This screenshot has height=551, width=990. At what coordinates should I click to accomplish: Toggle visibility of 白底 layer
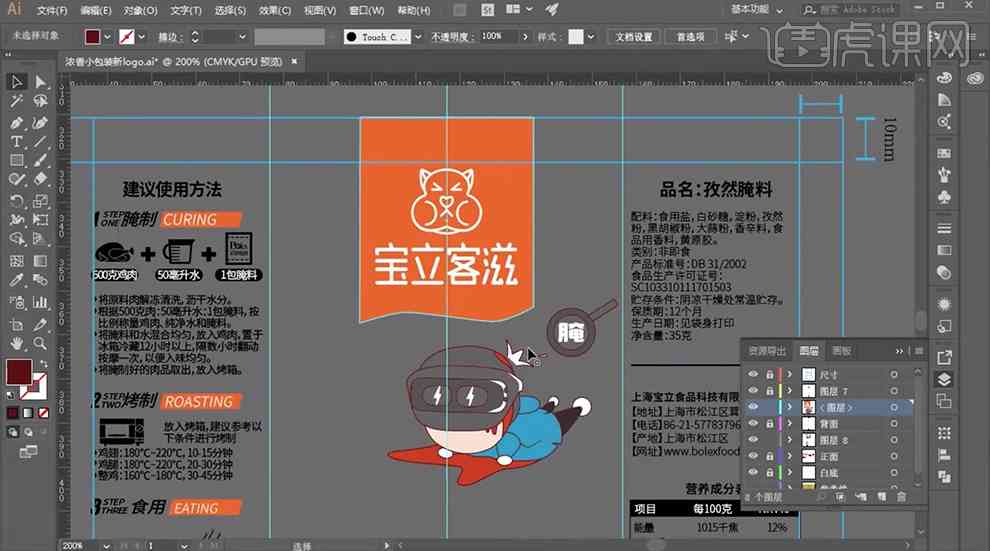pos(753,472)
